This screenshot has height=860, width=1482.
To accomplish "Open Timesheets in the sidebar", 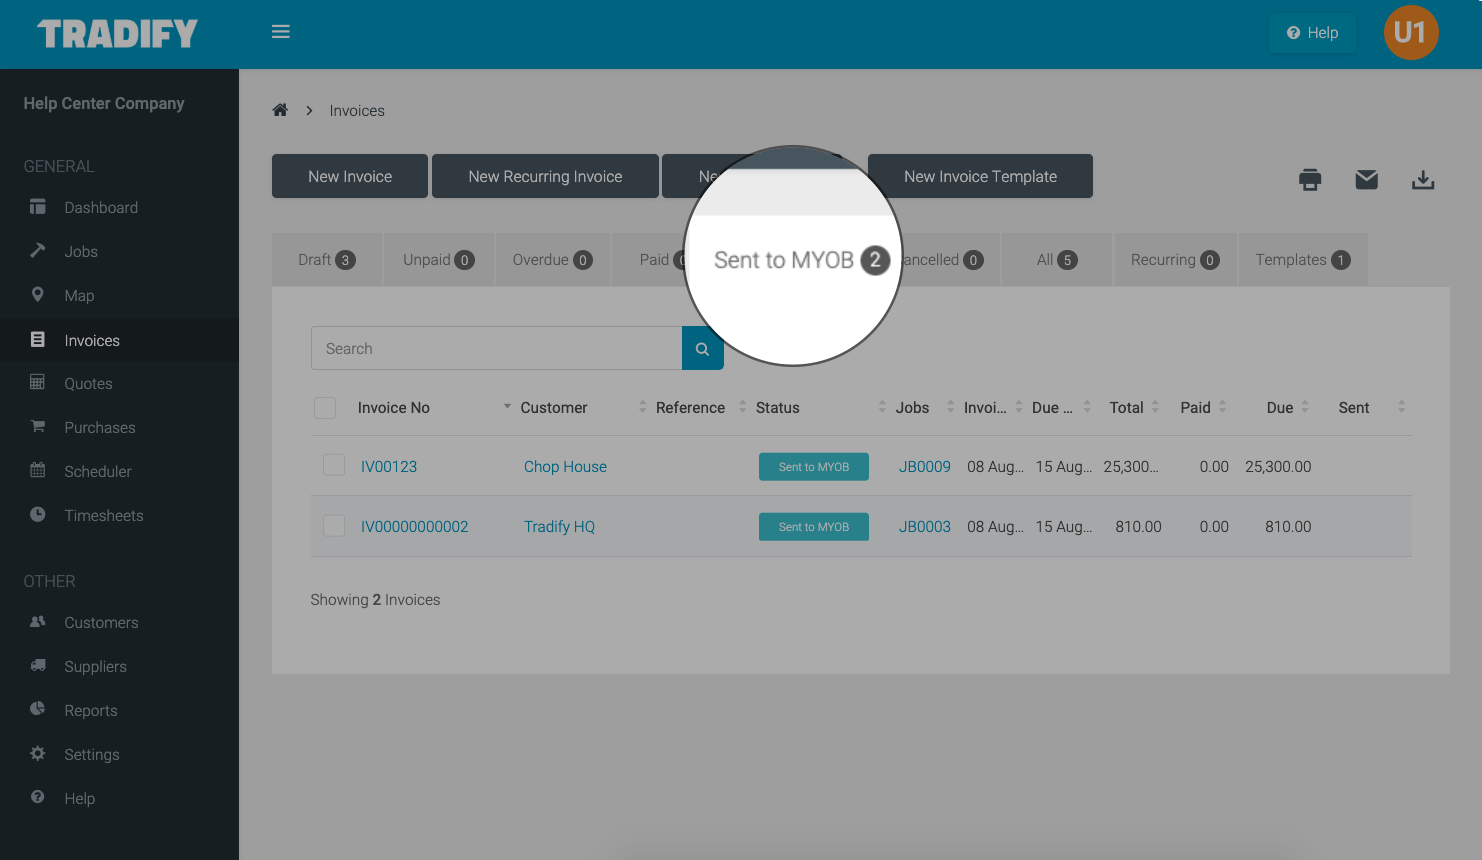I will [x=104, y=516].
